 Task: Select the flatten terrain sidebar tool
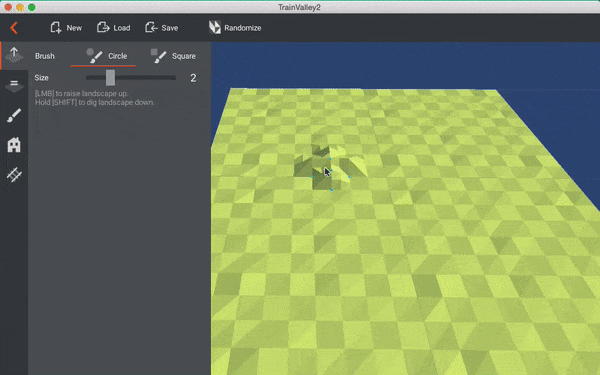click(14, 85)
